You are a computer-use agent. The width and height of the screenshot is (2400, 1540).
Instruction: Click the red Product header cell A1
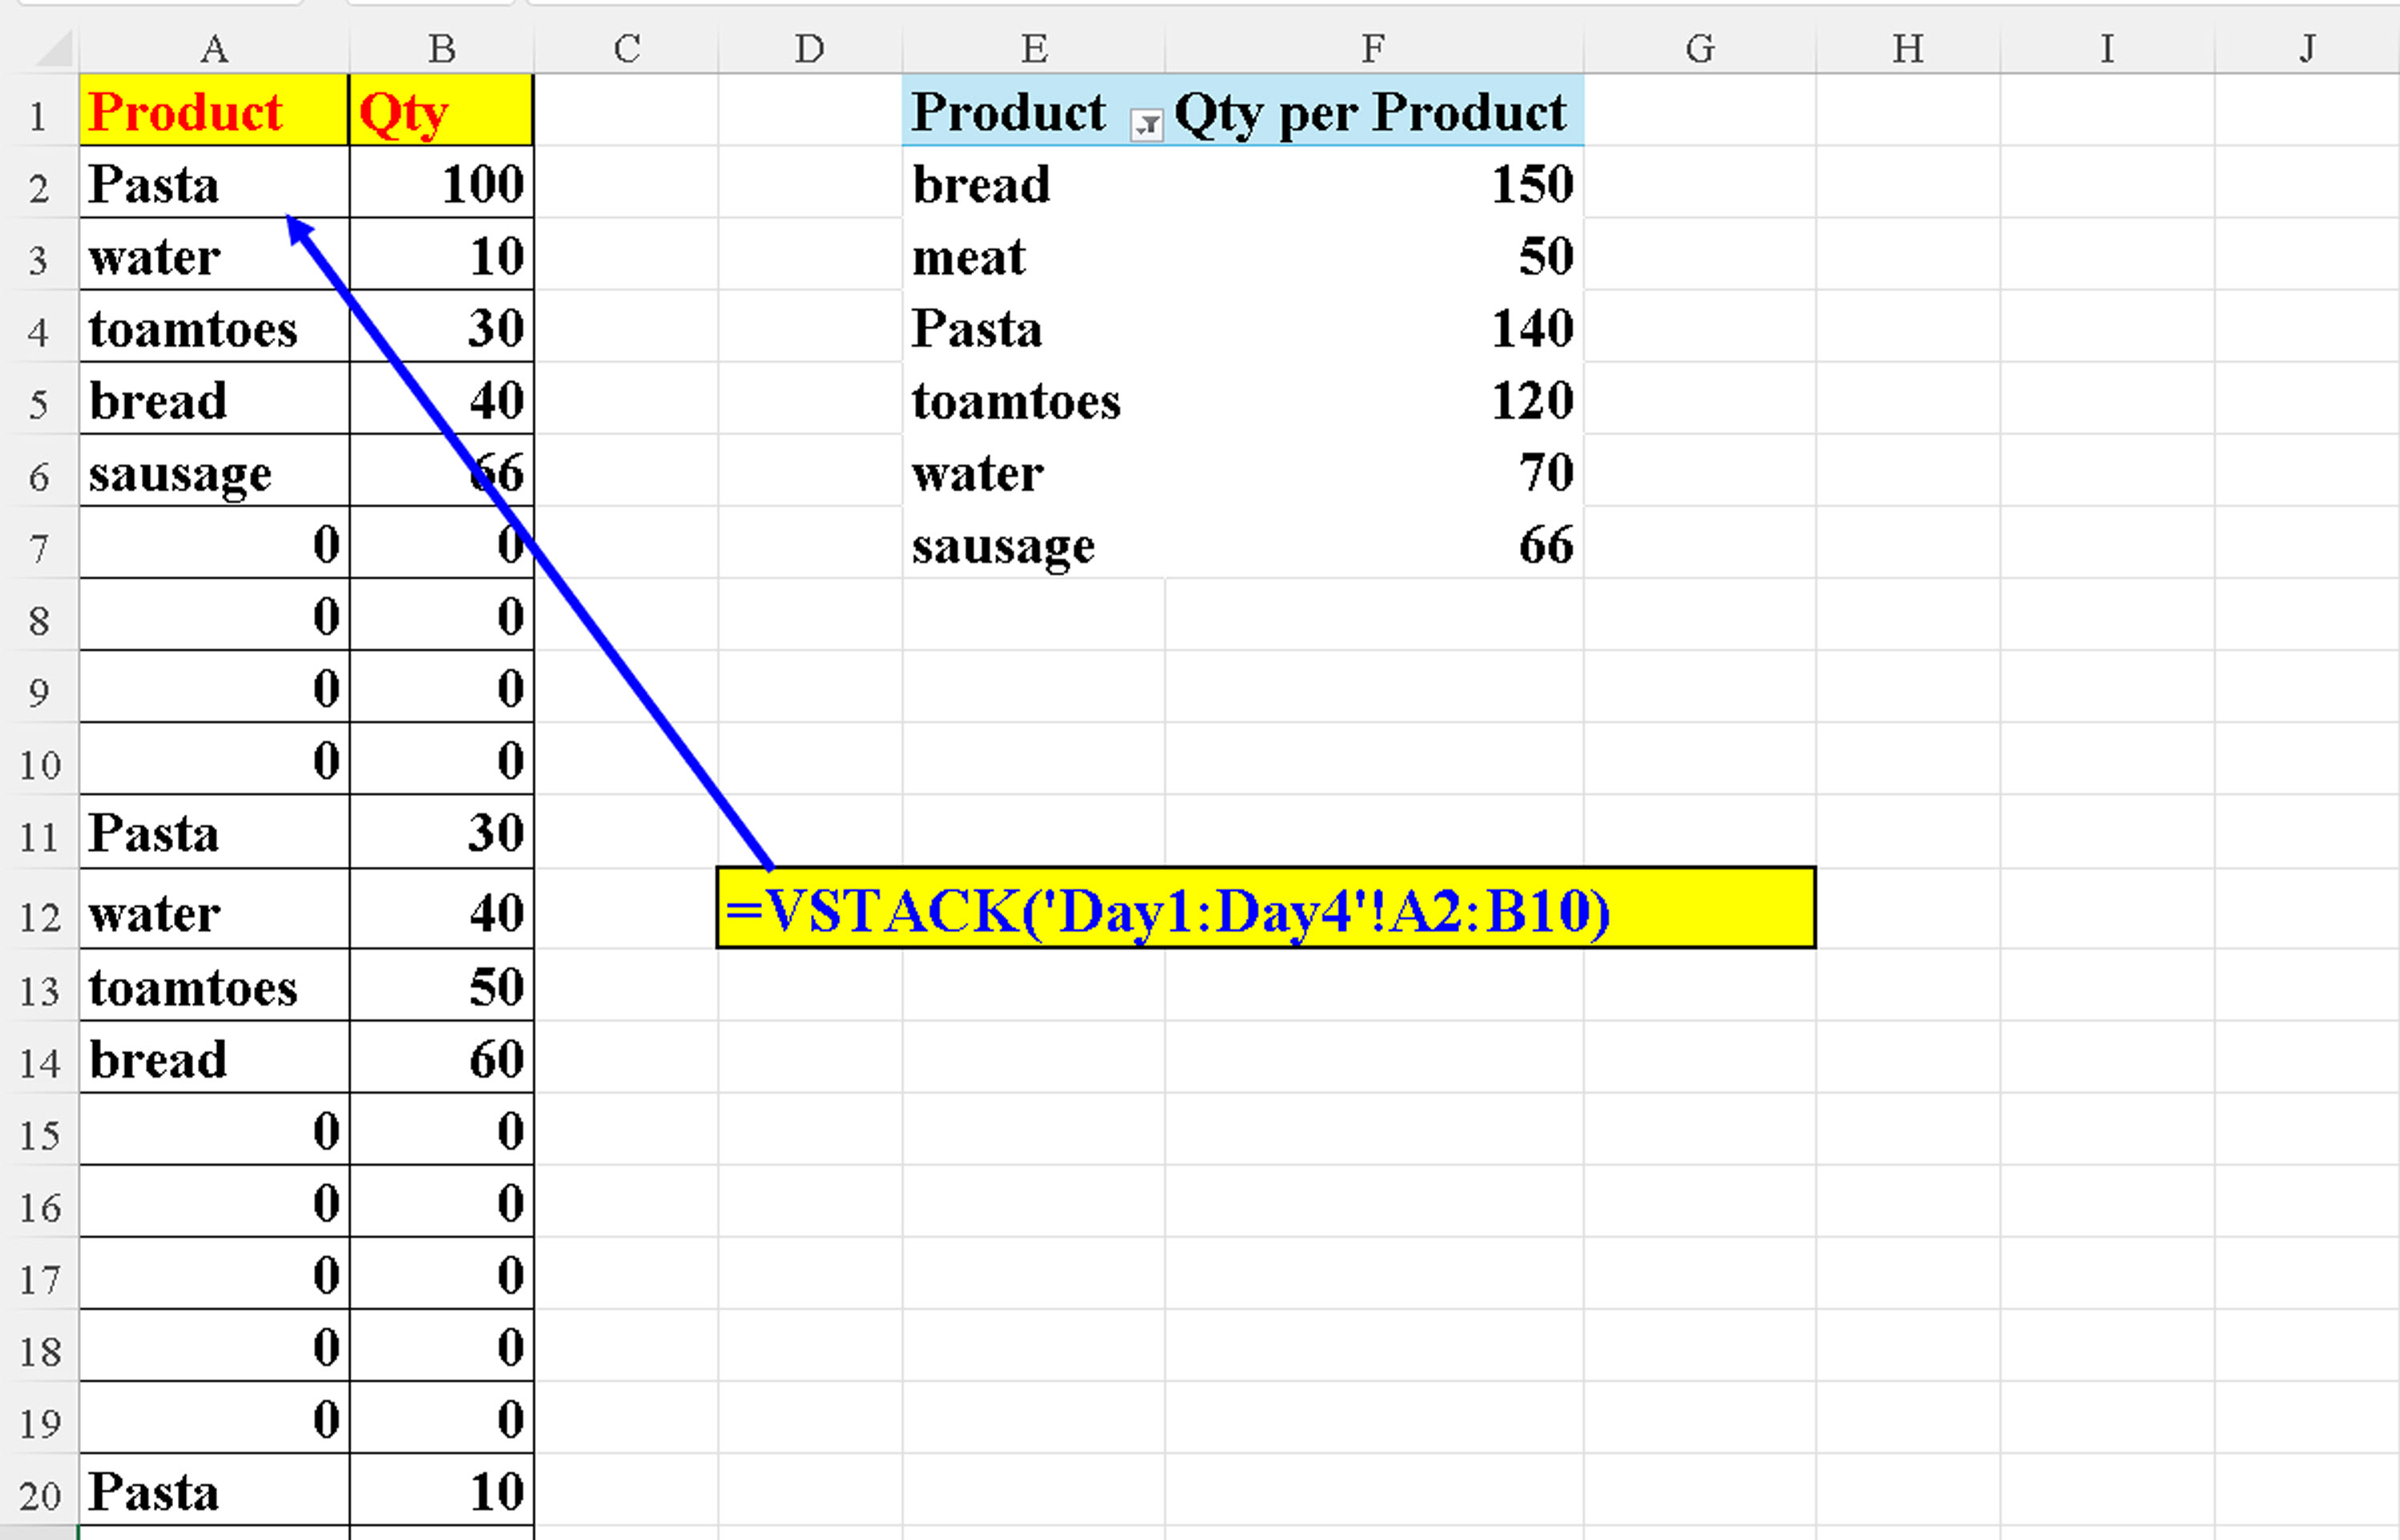(214, 110)
